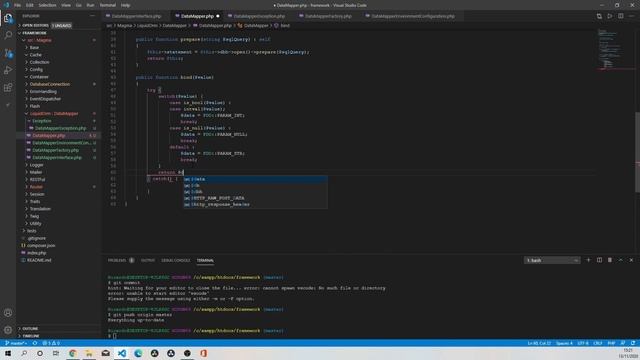
Task: Click the master branch indicator in the status bar
Action: (x=16, y=343)
